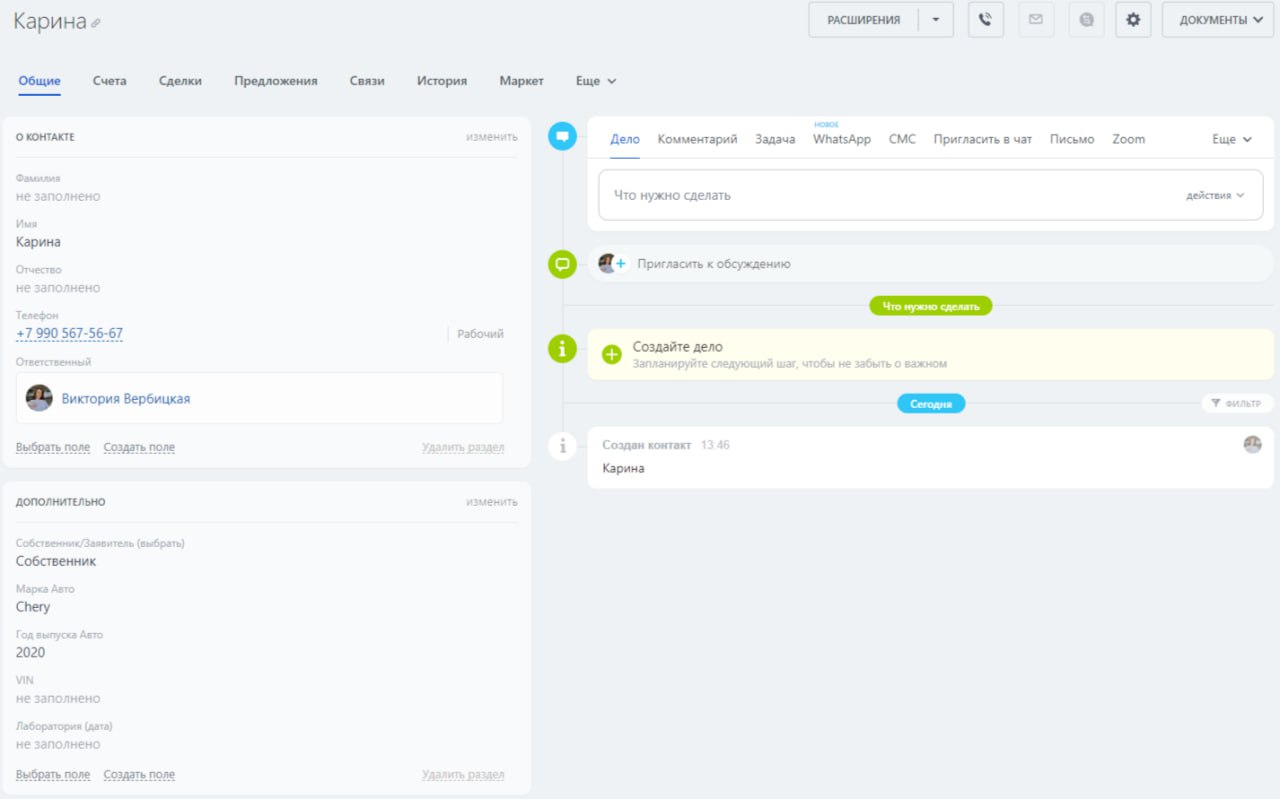The image size is (1280, 799).
Task: Open settings via the gear icon
Action: 1133,20
